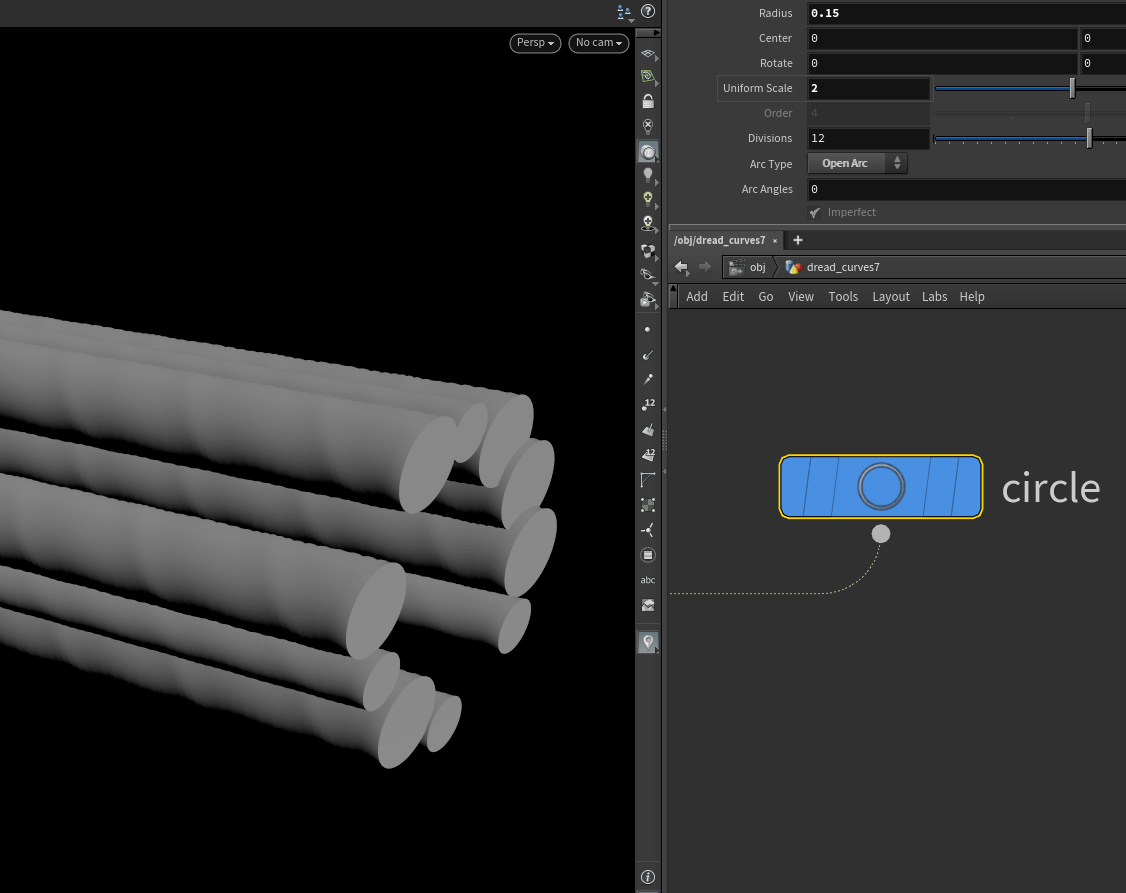Select the circle node
The width and height of the screenshot is (1126, 893).
(x=880, y=487)
